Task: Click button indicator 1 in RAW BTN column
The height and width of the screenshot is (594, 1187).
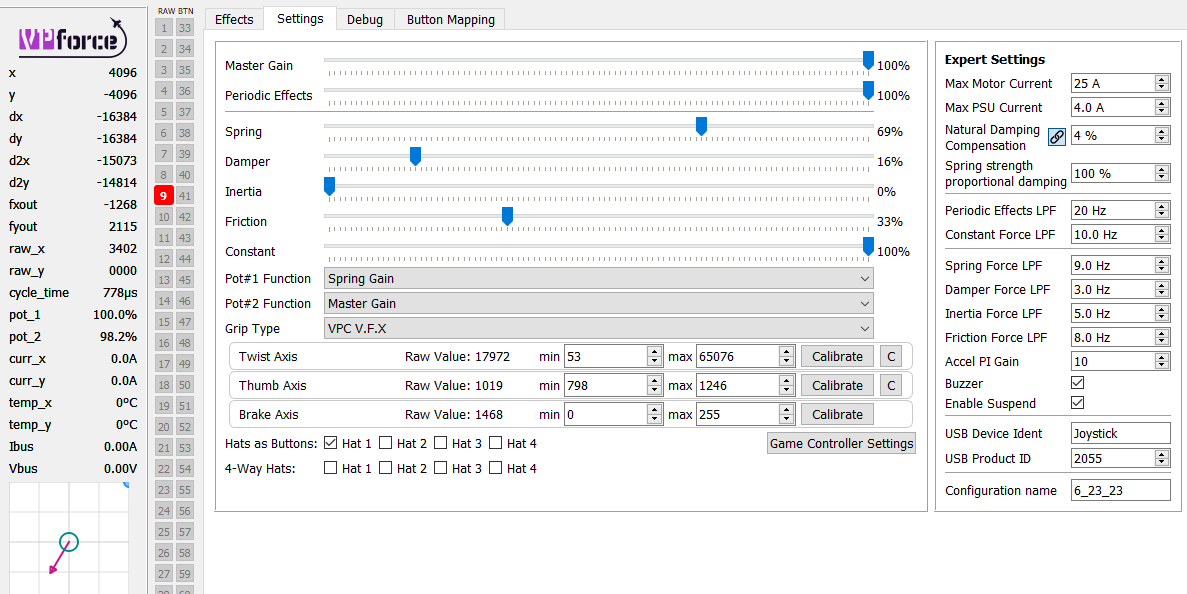Action: click(x=164, y=28)
